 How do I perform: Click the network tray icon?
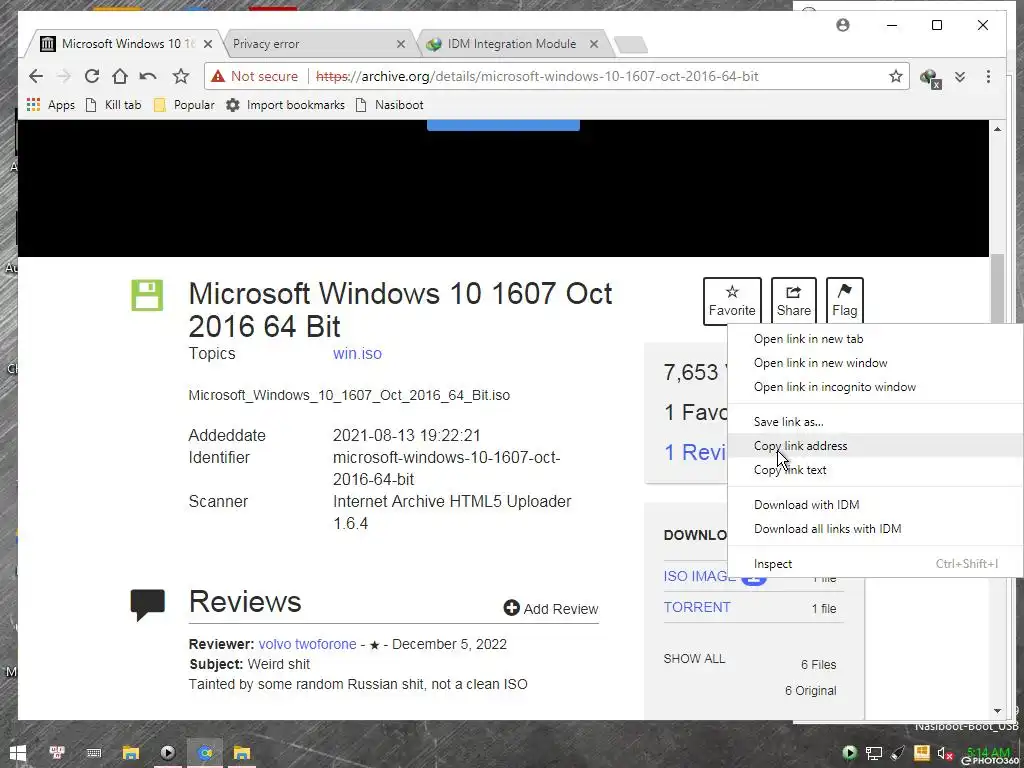[874, 753]
